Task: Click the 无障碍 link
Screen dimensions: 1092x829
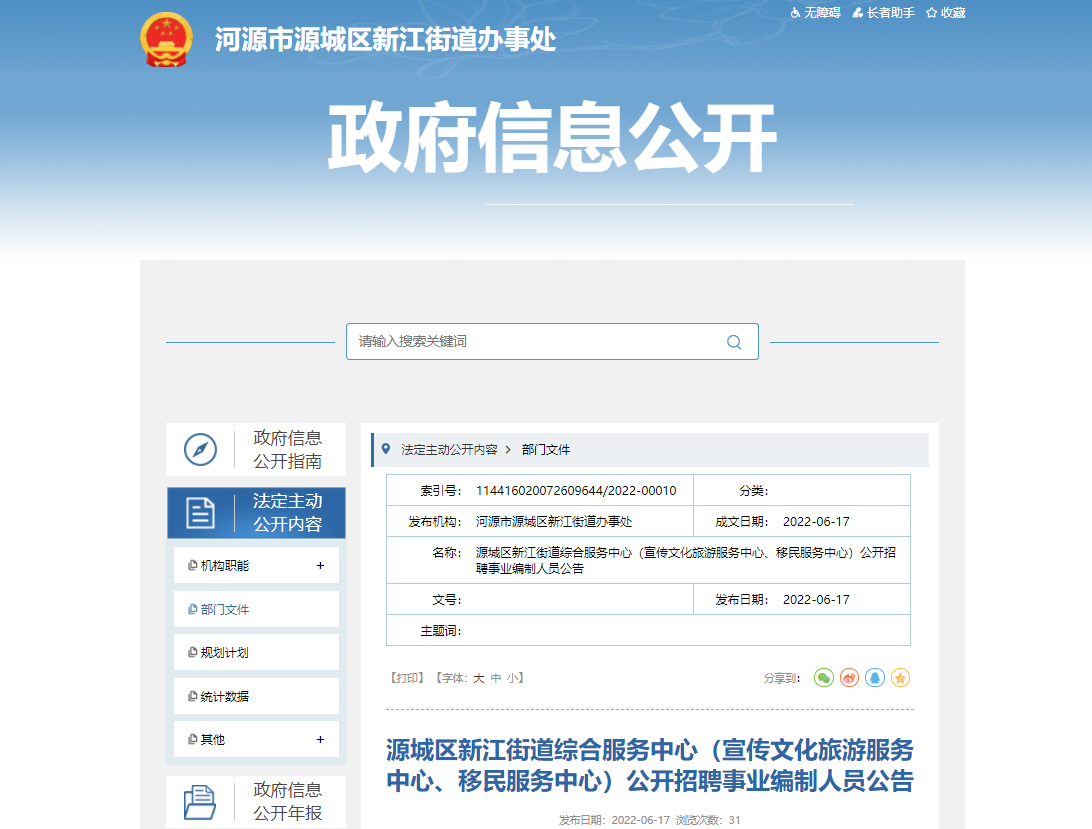Action: (822, 13)
